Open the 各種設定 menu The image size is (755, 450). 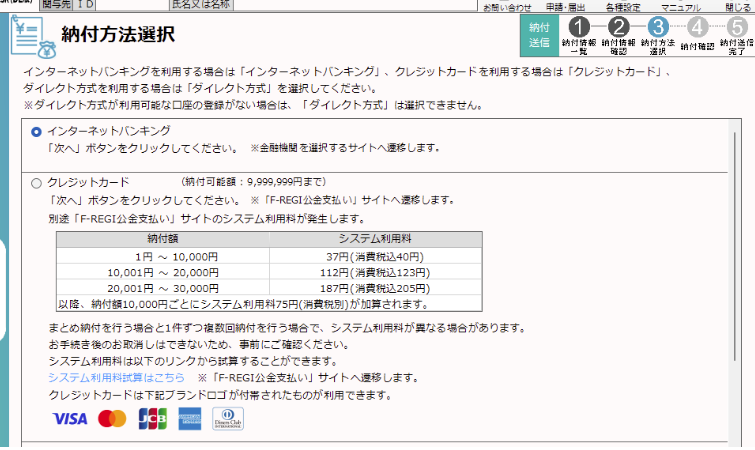[622, 6]
